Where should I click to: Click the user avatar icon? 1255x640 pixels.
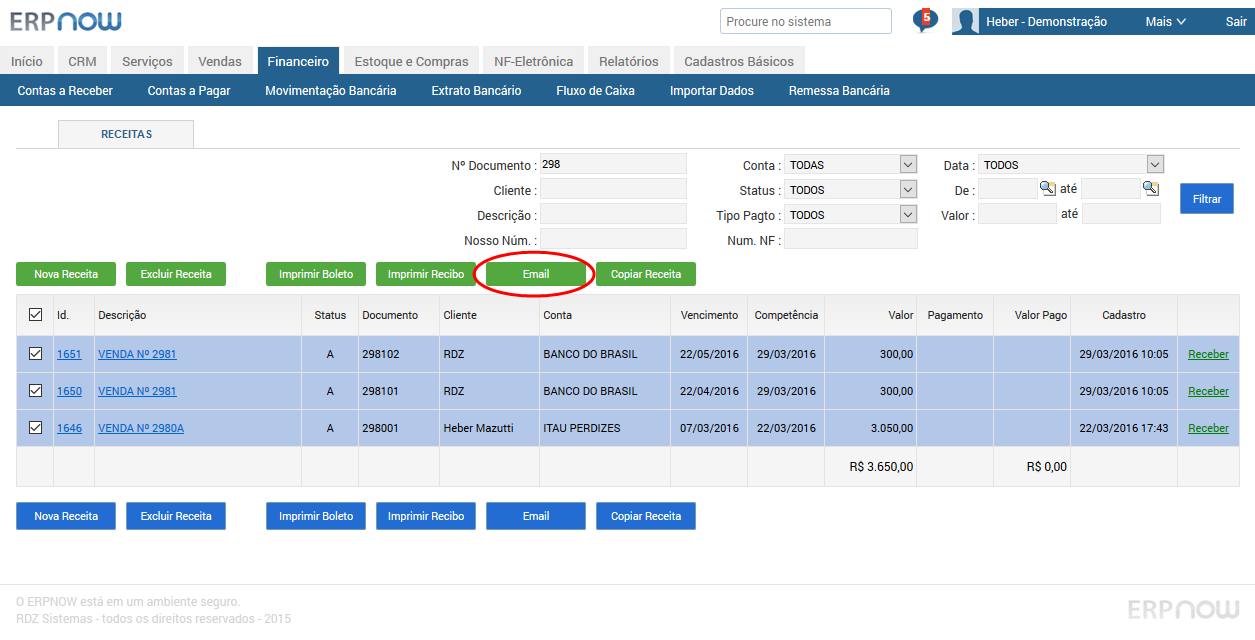coord(965,21)
